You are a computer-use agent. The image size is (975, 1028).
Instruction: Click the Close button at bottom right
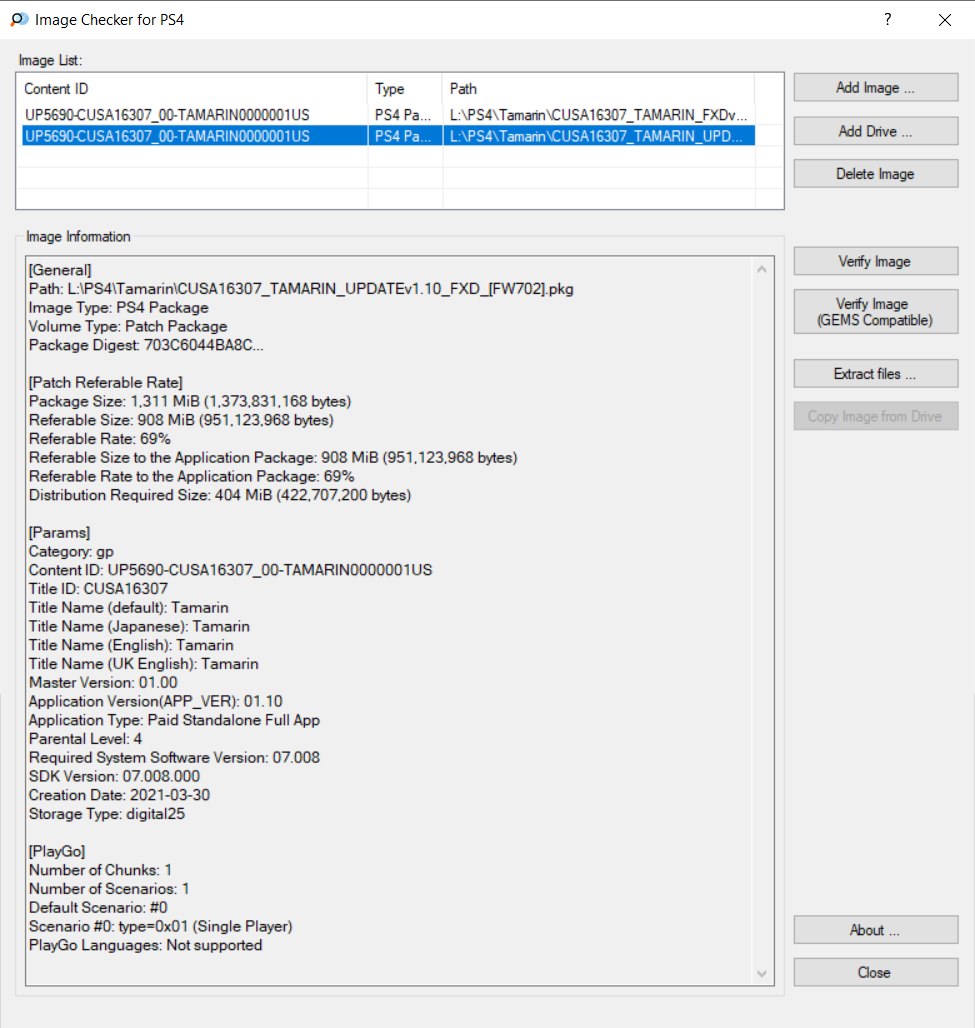(x=875, y=972)
